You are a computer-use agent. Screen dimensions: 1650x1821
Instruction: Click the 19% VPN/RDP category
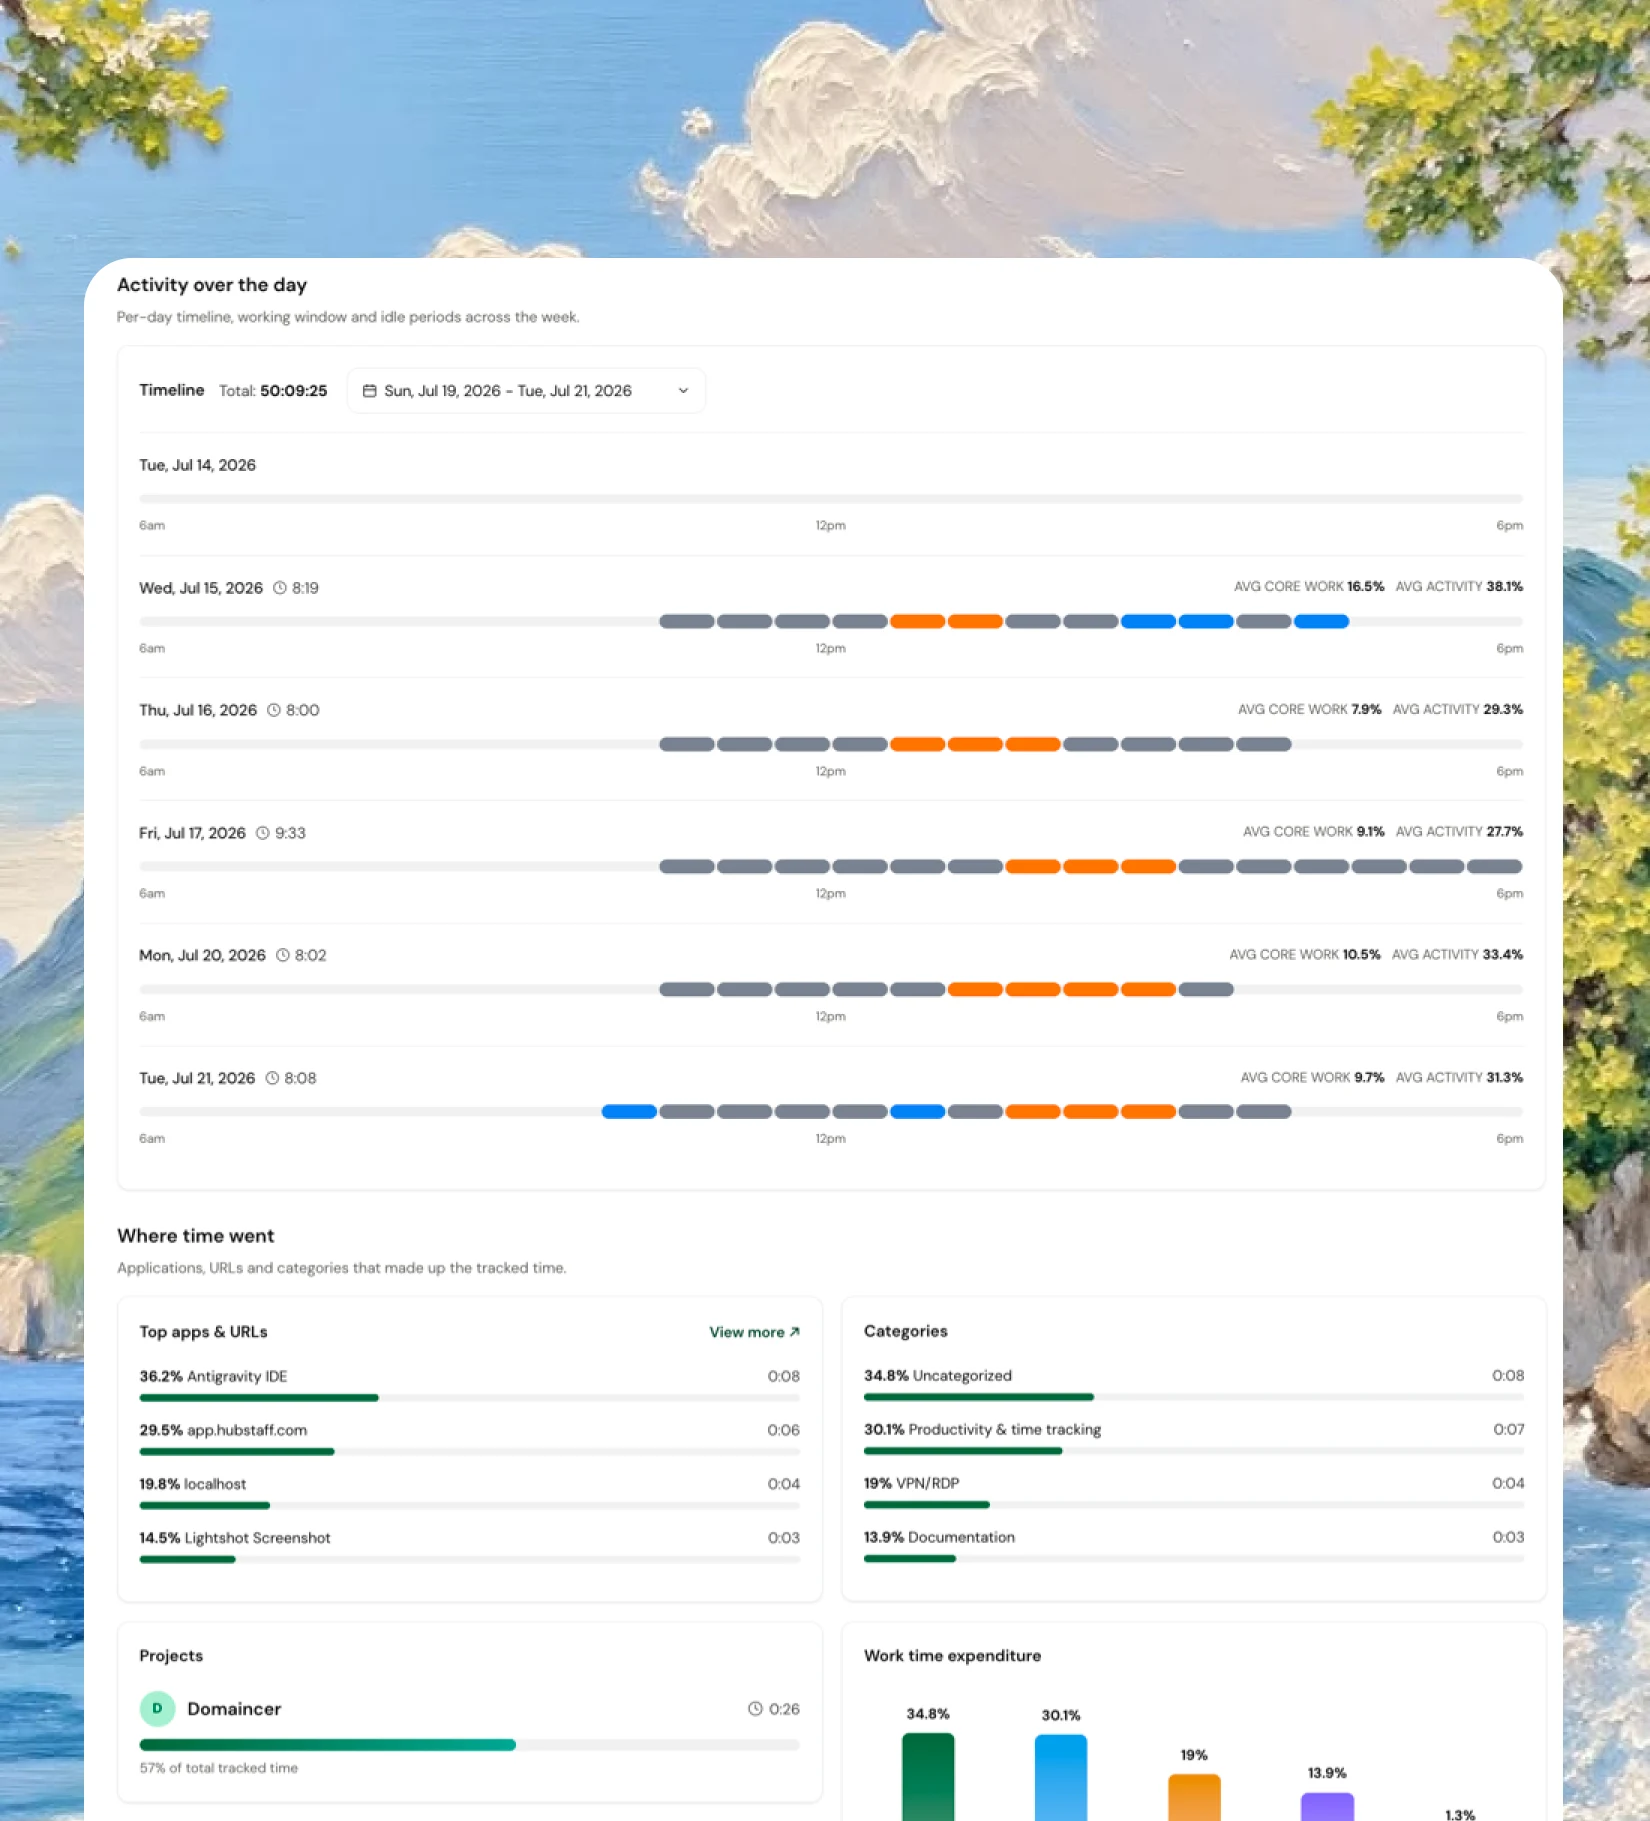click(1194, 1492)
